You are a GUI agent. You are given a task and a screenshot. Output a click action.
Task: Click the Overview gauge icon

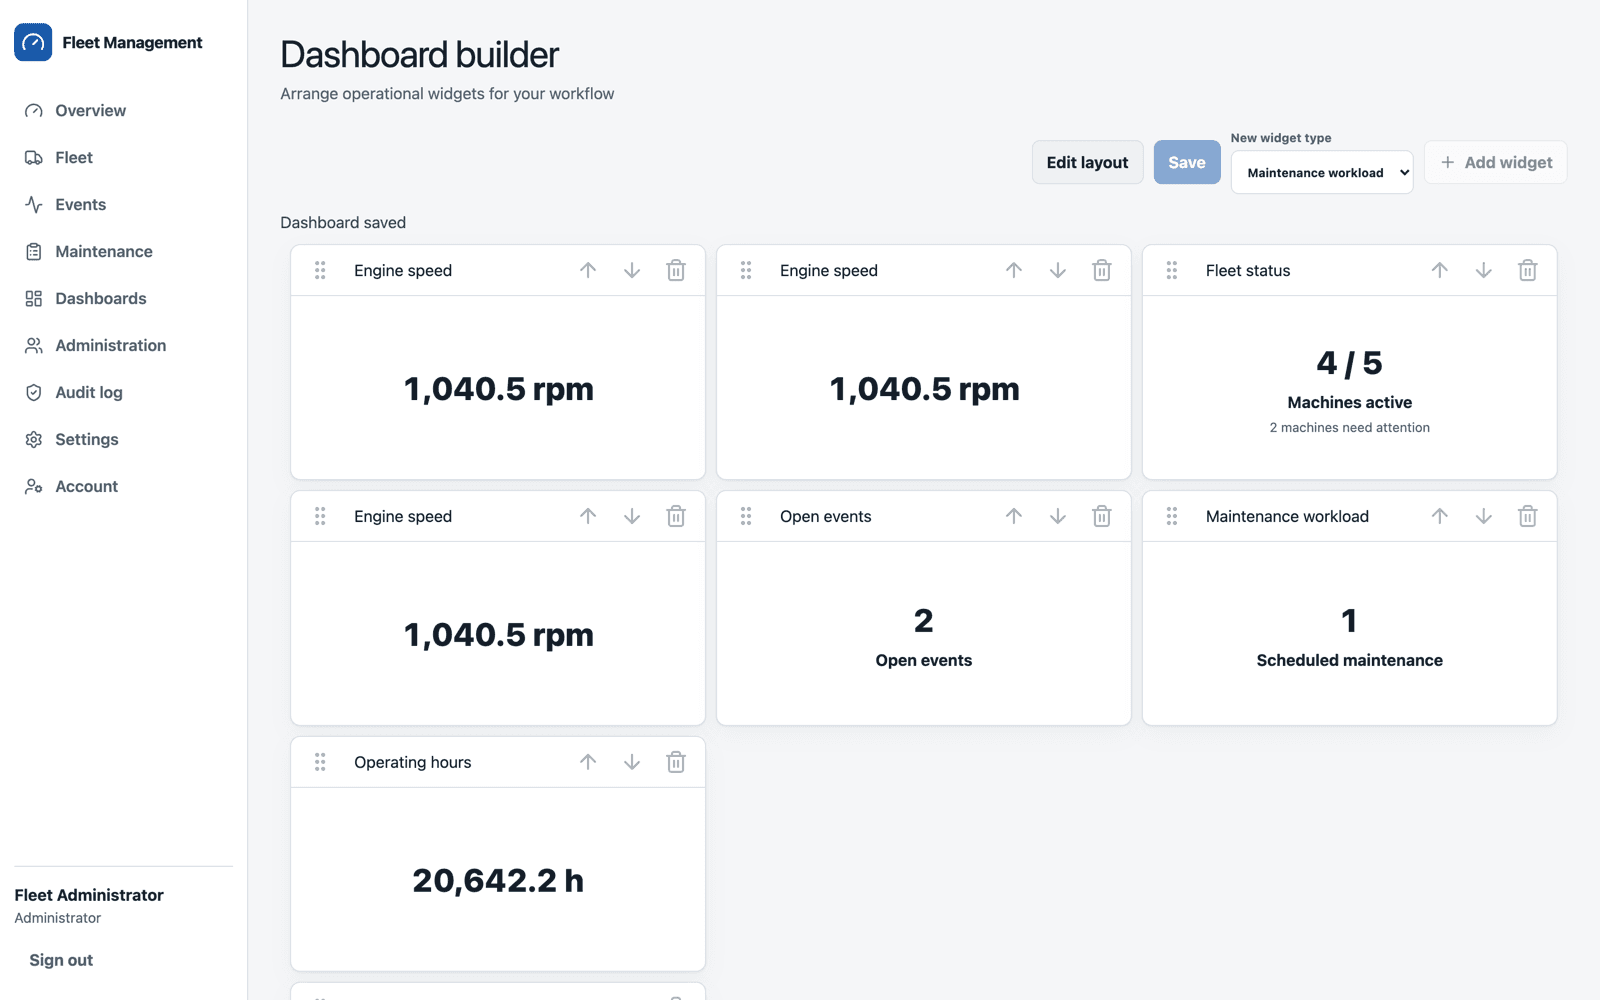(x=34, y=111)
